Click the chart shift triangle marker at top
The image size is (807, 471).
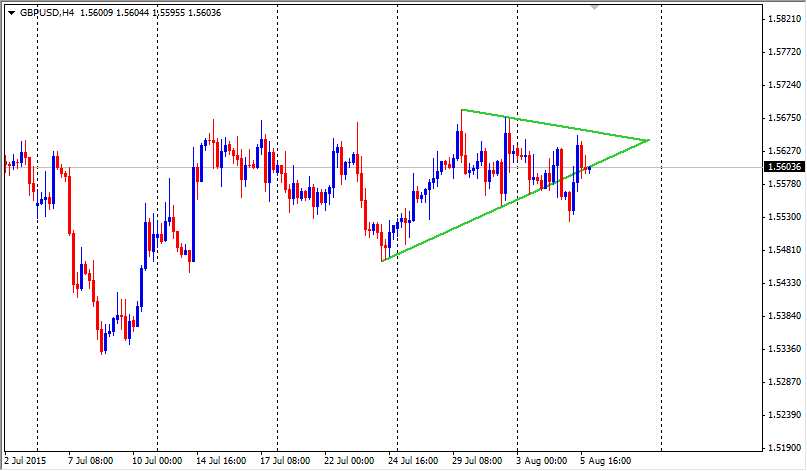coord(594,7)
